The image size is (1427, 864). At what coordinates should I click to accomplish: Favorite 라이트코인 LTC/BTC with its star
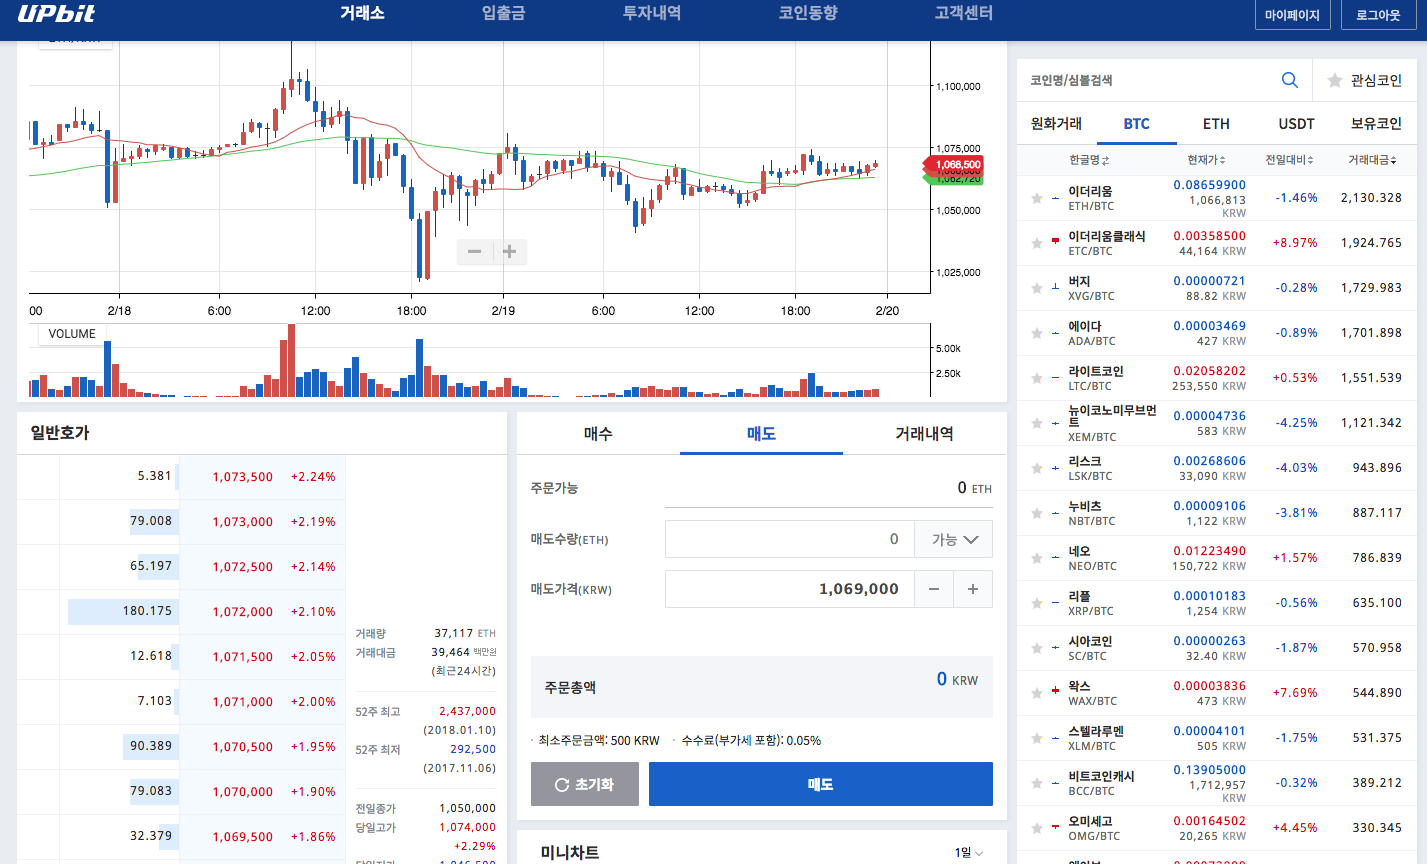coord(1037,378)
